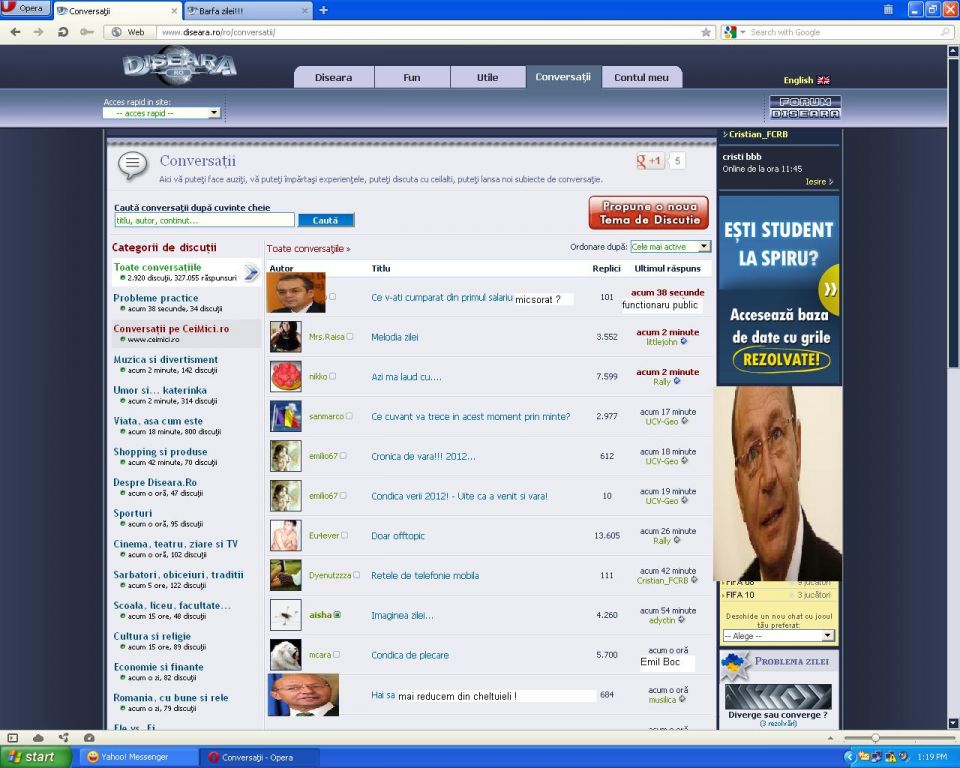
Task: Open the Alege game dropdown
Action: tap(778, 636)
